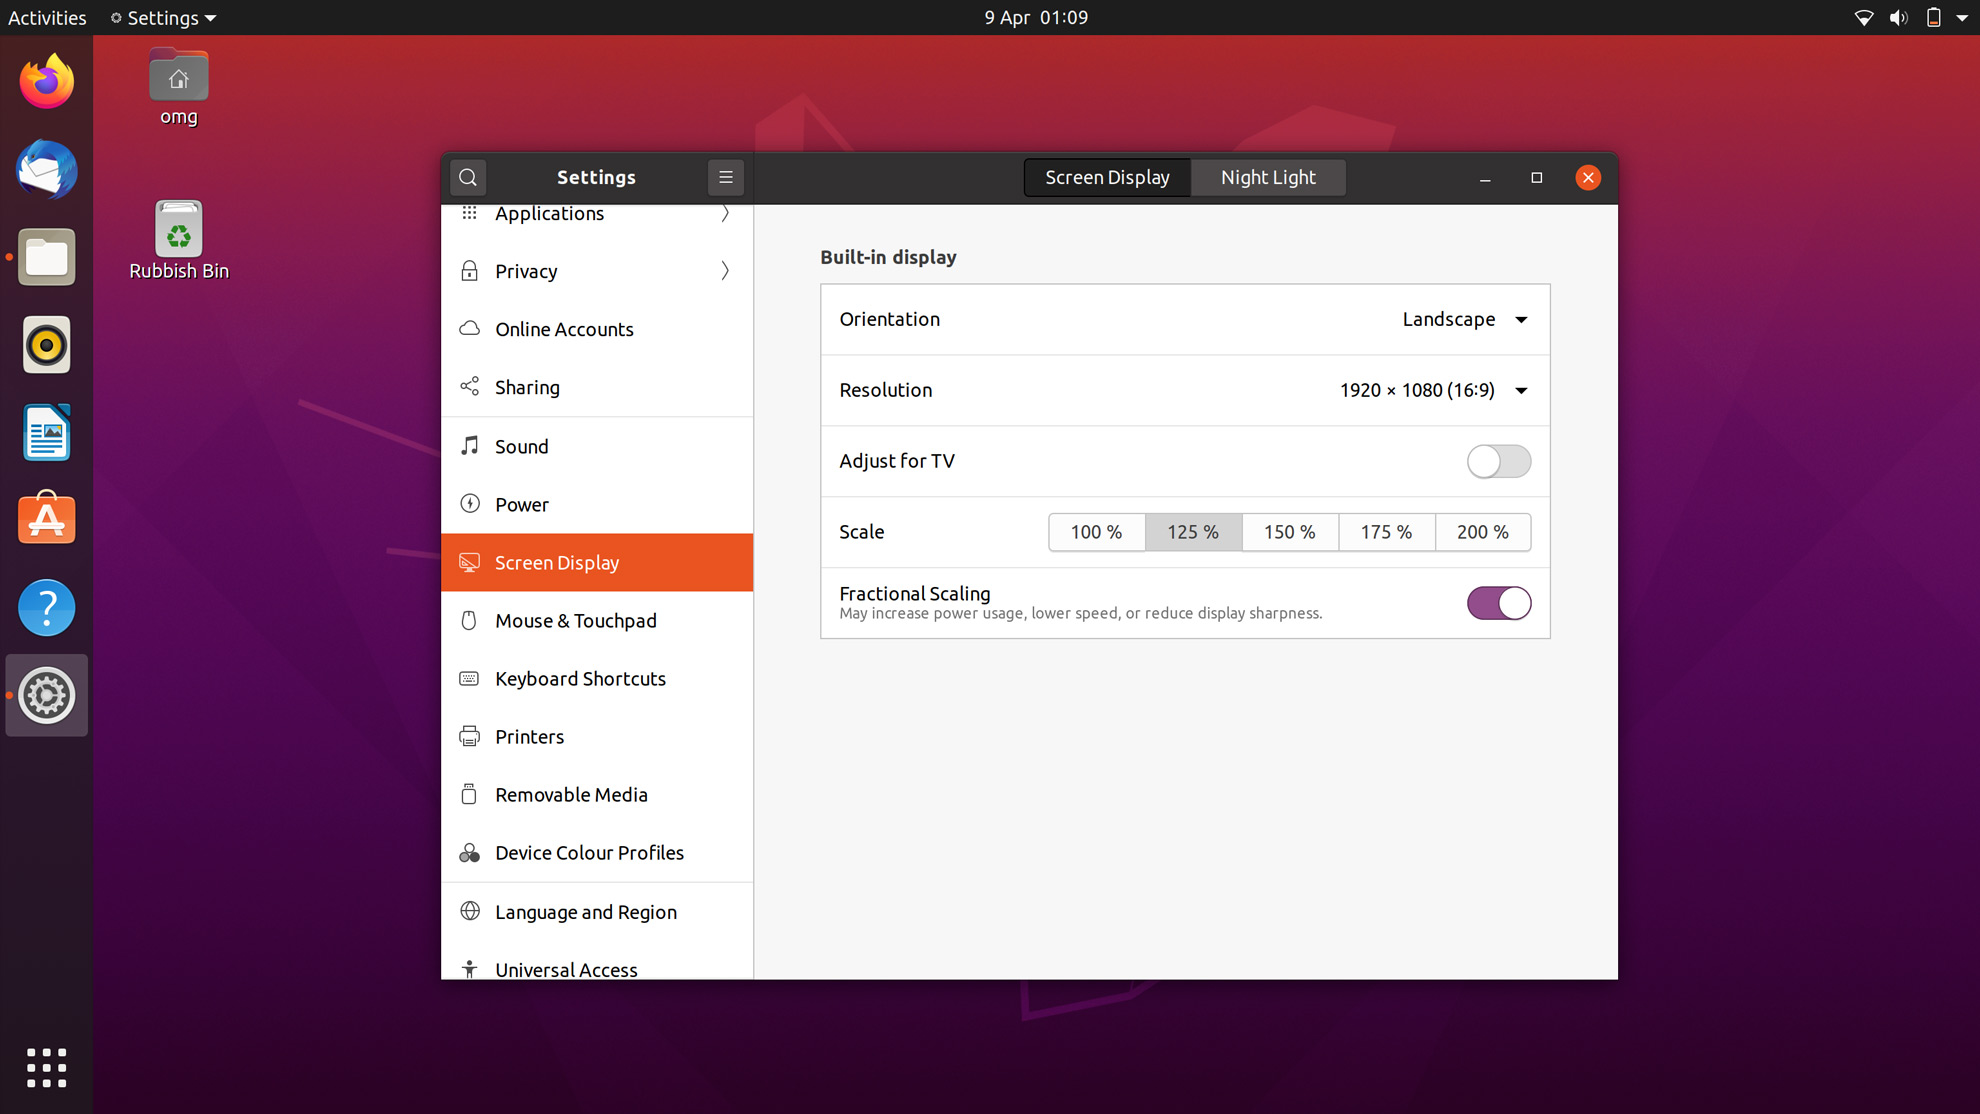
Task: Click the Device Colour Profiles icon
Action: click(x=469, y=852)
